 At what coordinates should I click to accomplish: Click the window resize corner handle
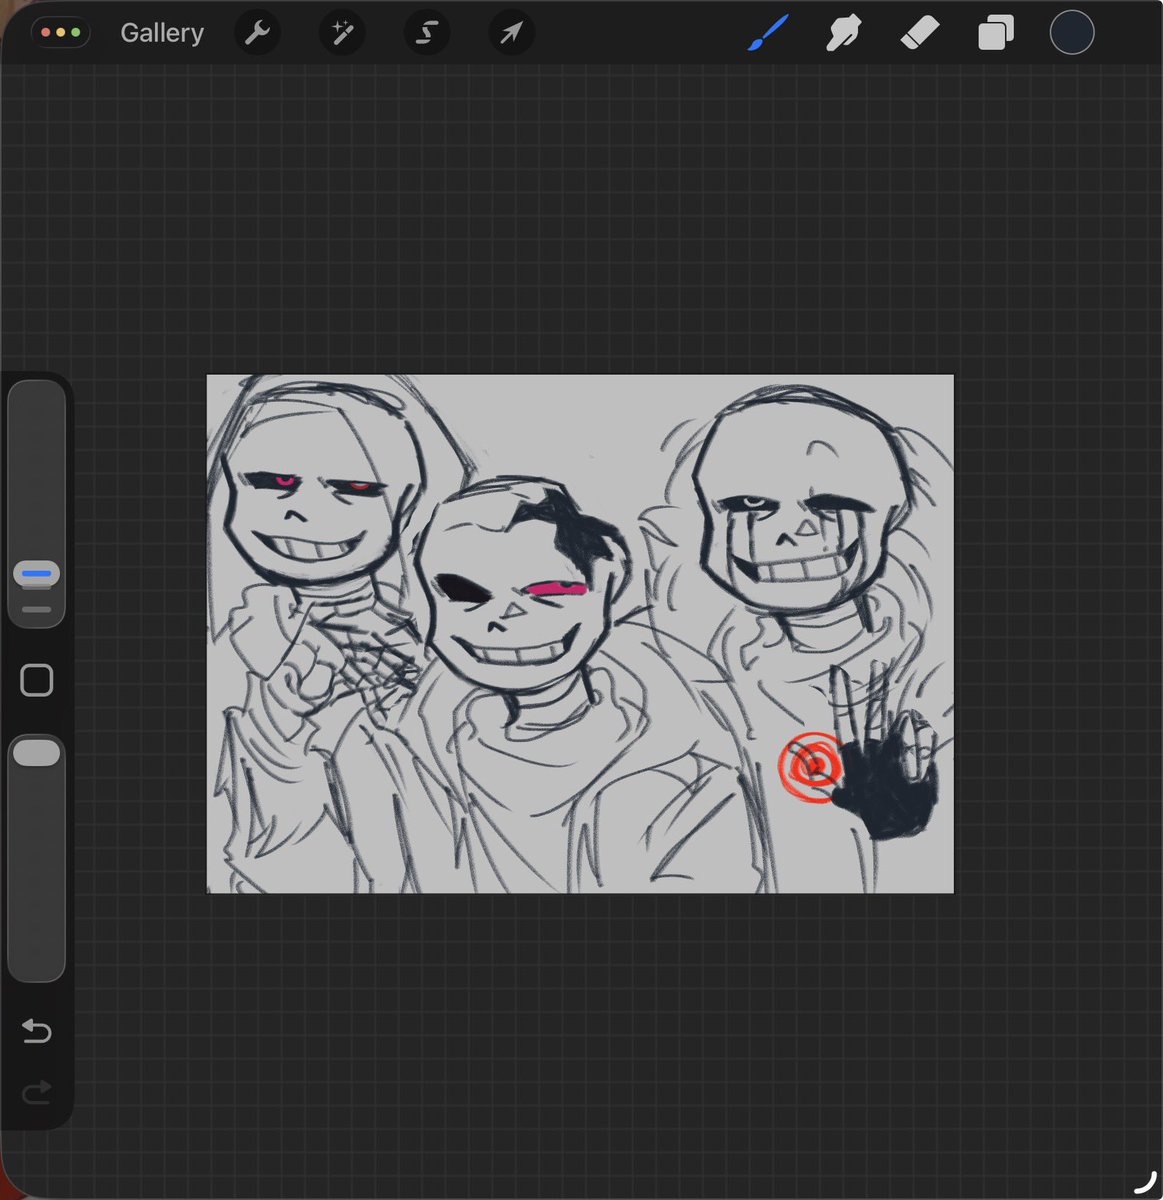(1146, 1183)
